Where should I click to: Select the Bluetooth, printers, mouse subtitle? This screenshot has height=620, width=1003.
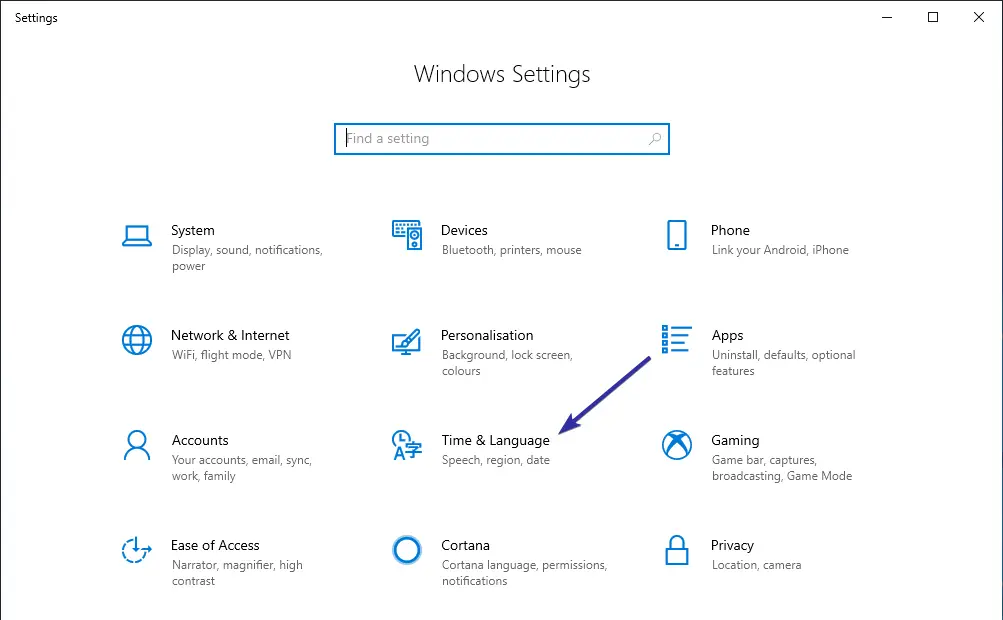tap(510, 250)
